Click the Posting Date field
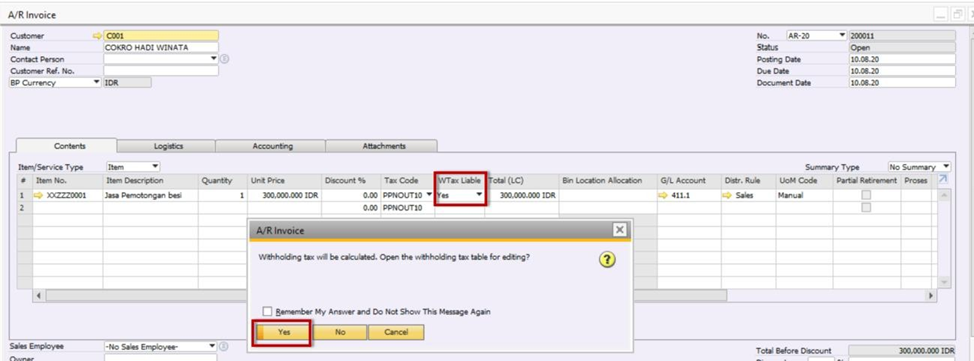This screenshot has width=974, height=361. pyautogui.click(x=902, y=59)
